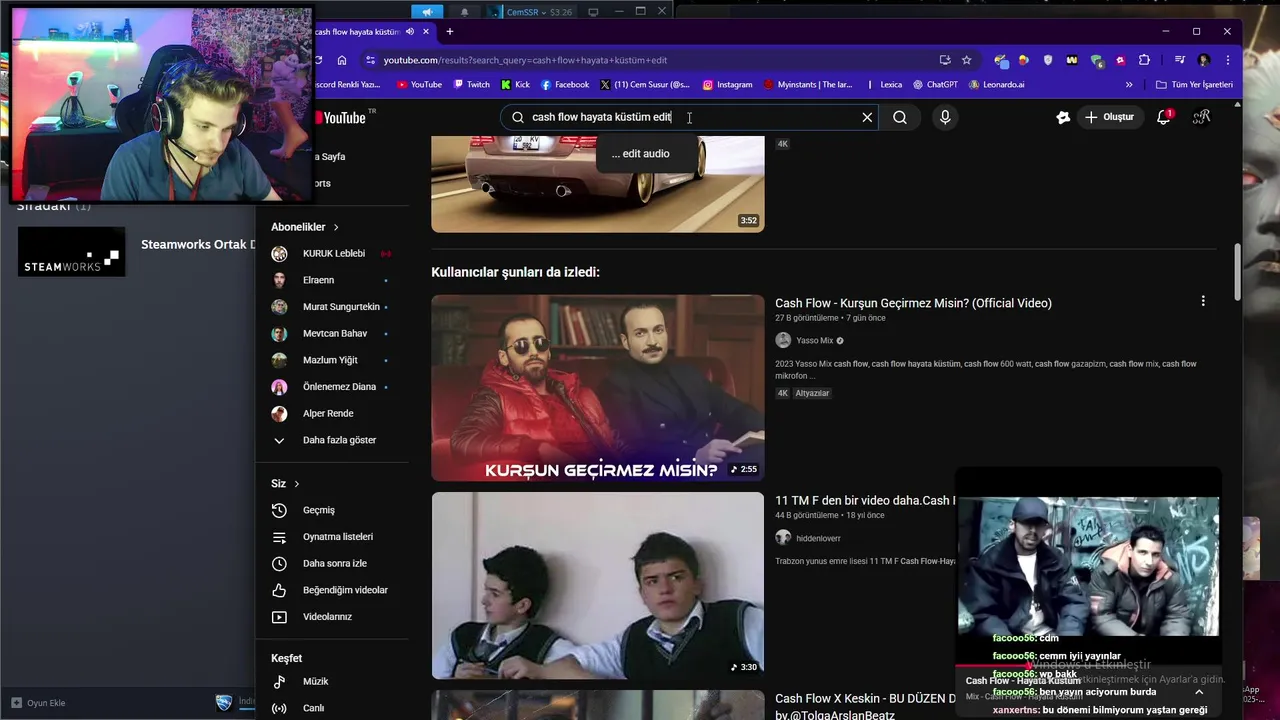Open the Oluştur create menu

tap(1109, 117)
